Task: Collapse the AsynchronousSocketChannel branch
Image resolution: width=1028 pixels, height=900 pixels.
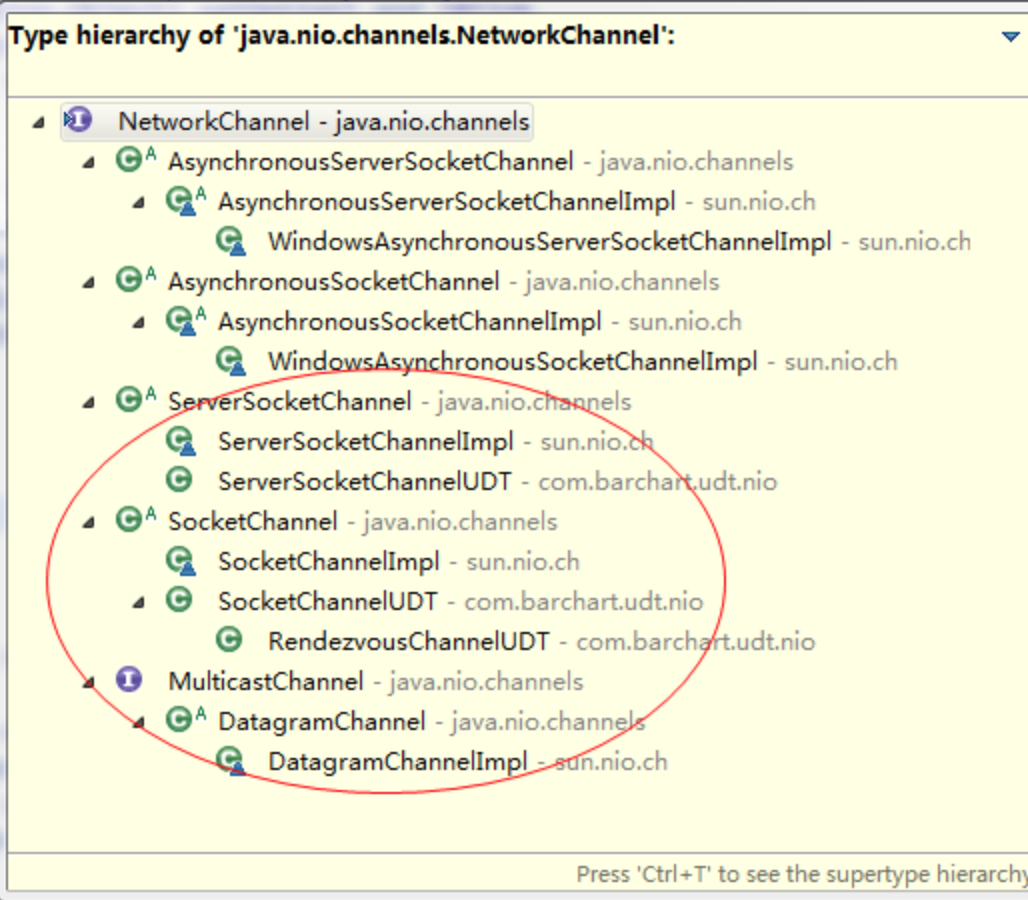Action: point(87,281)
